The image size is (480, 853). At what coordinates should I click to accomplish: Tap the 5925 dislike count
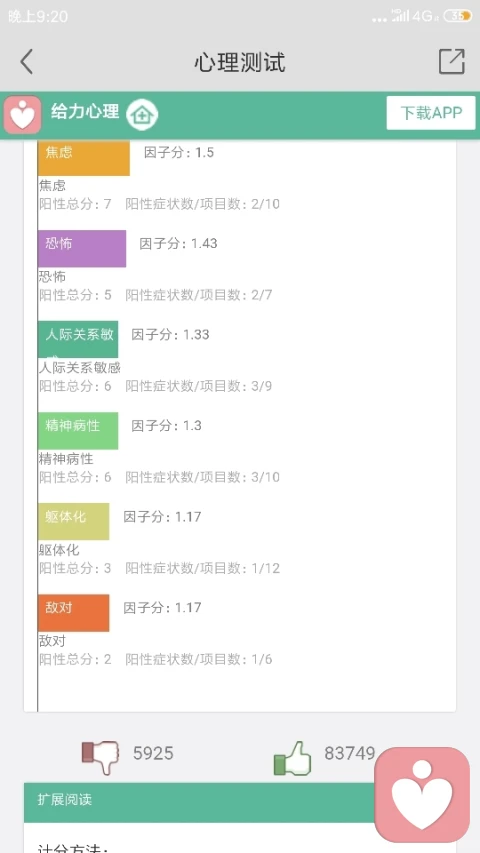[x=153, y=753]
